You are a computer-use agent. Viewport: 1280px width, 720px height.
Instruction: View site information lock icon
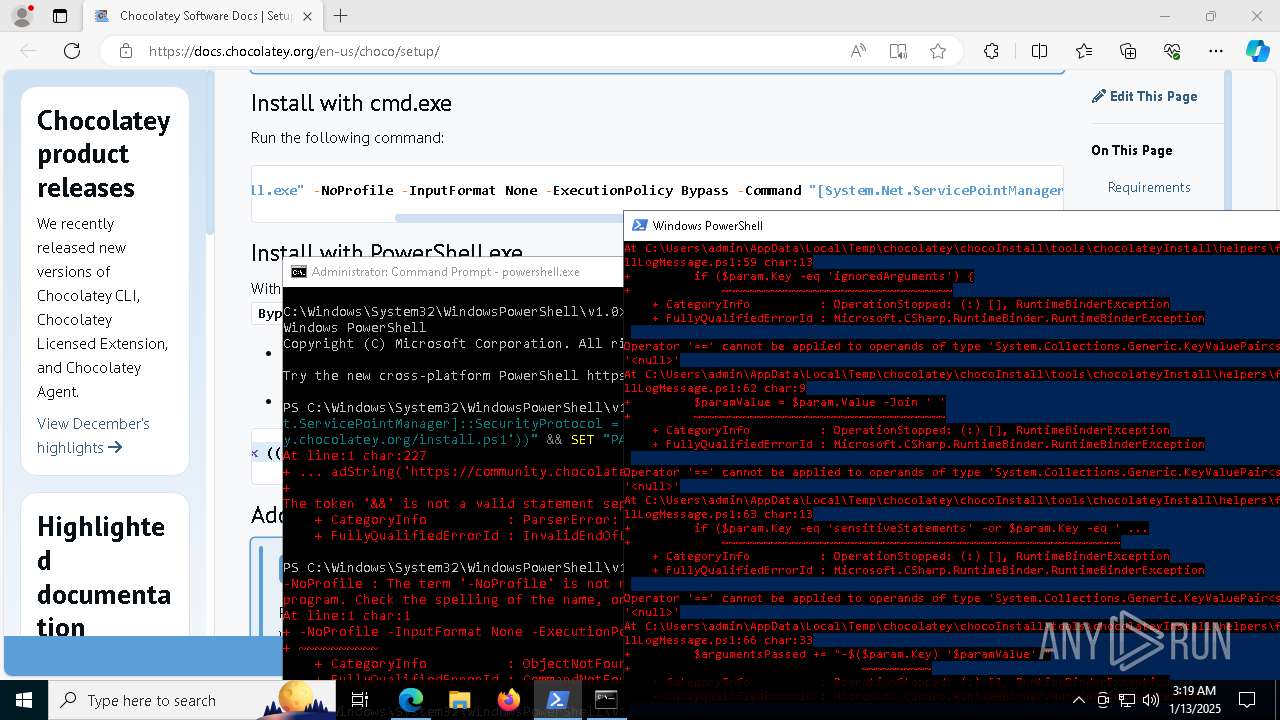125,51
